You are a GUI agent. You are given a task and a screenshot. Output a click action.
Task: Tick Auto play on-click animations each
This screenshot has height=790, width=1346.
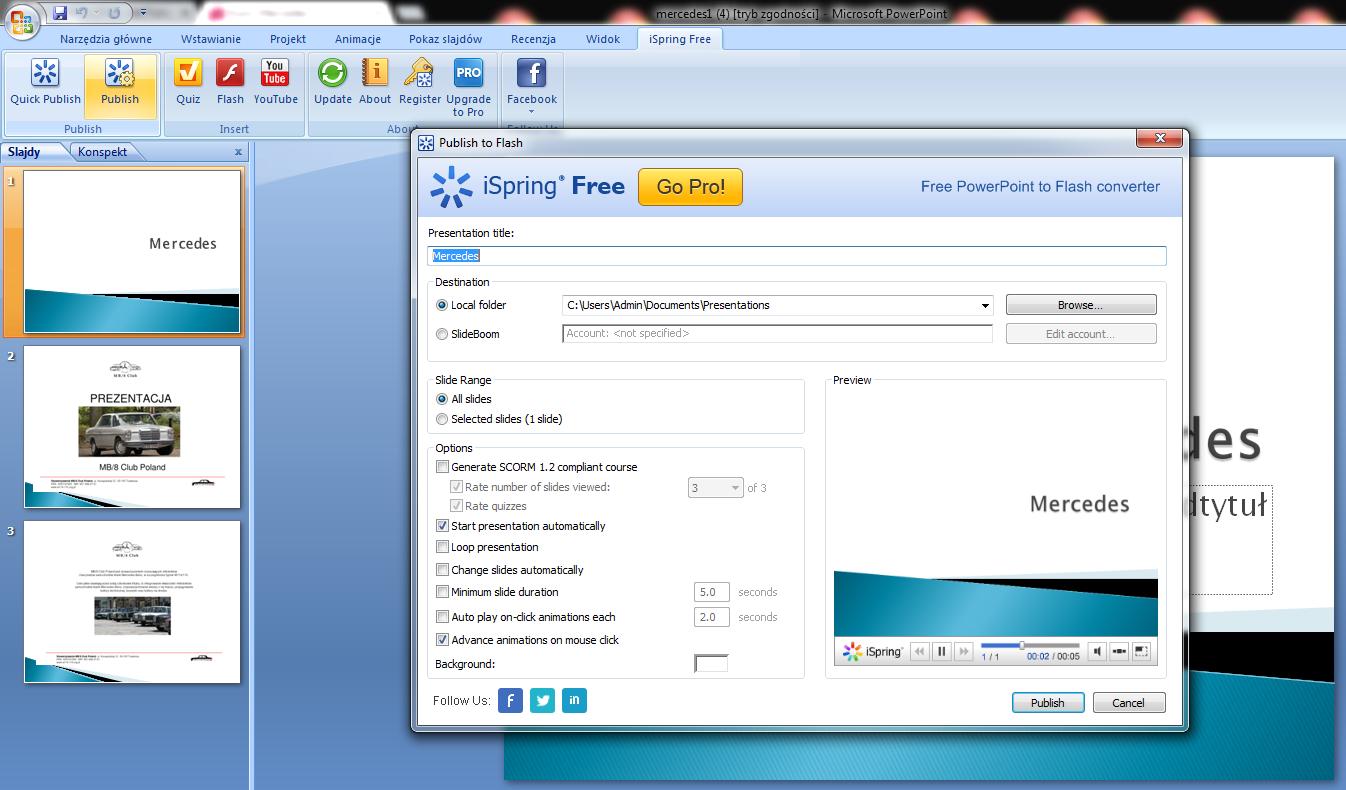442,617
